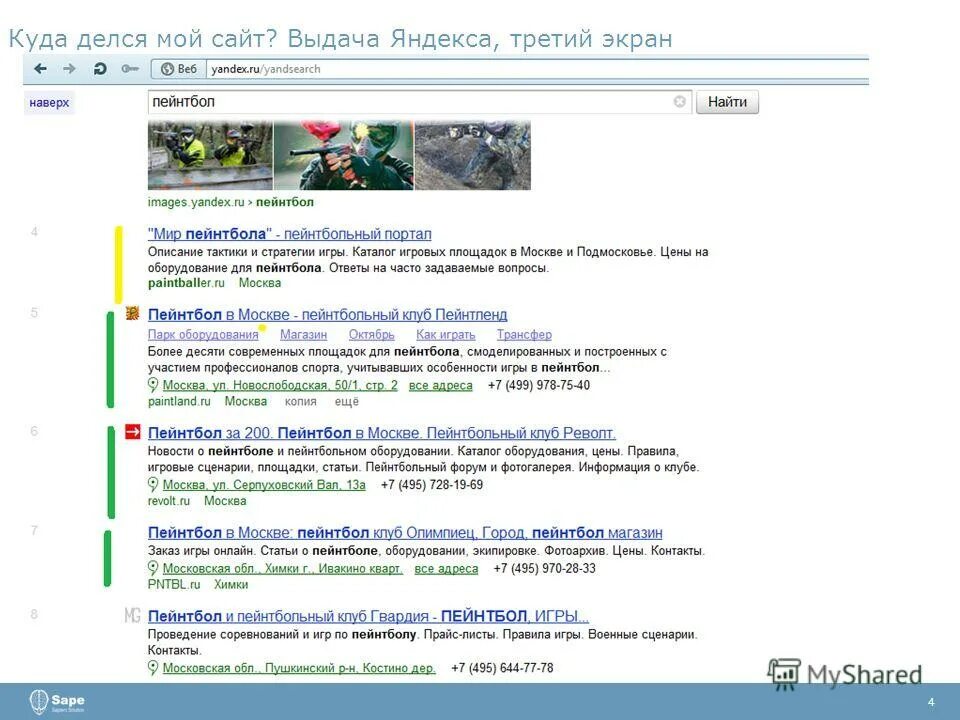Screen dimensions: 960x720
Task: Open Октябрь sitelink
Action: pos(372,334)
